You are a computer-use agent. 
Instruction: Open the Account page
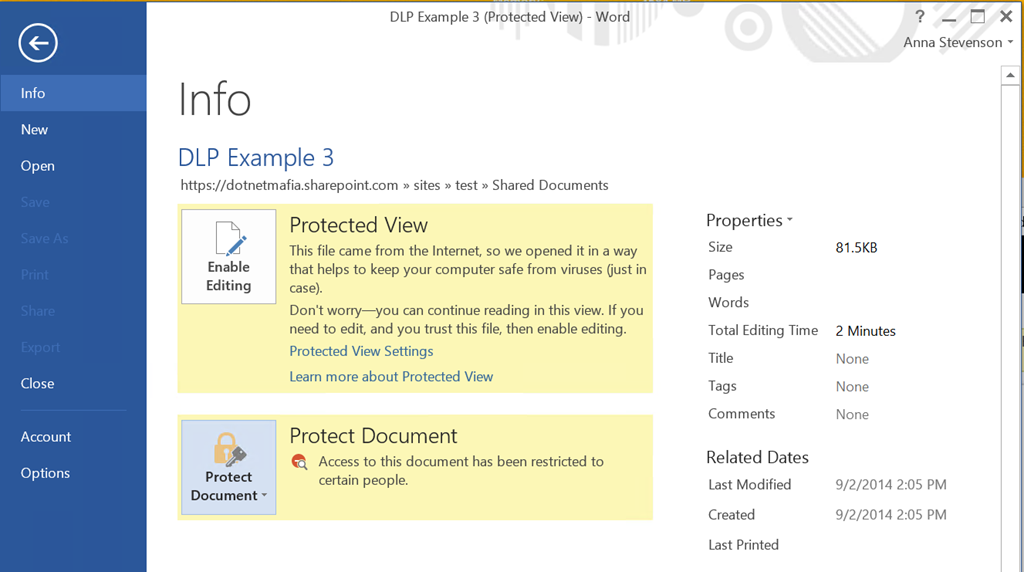tap(73, 437)
